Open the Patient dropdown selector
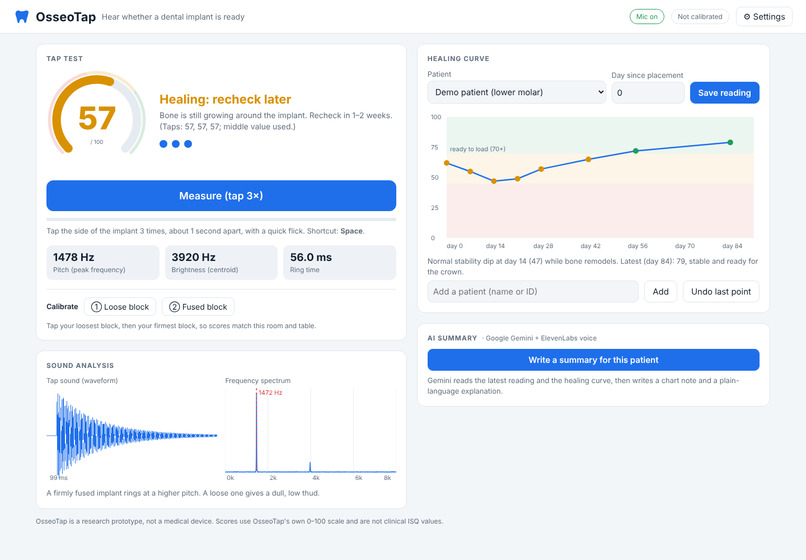Viewport: 806px width, 560px height. pyautogui.click(x=517, y=92)
